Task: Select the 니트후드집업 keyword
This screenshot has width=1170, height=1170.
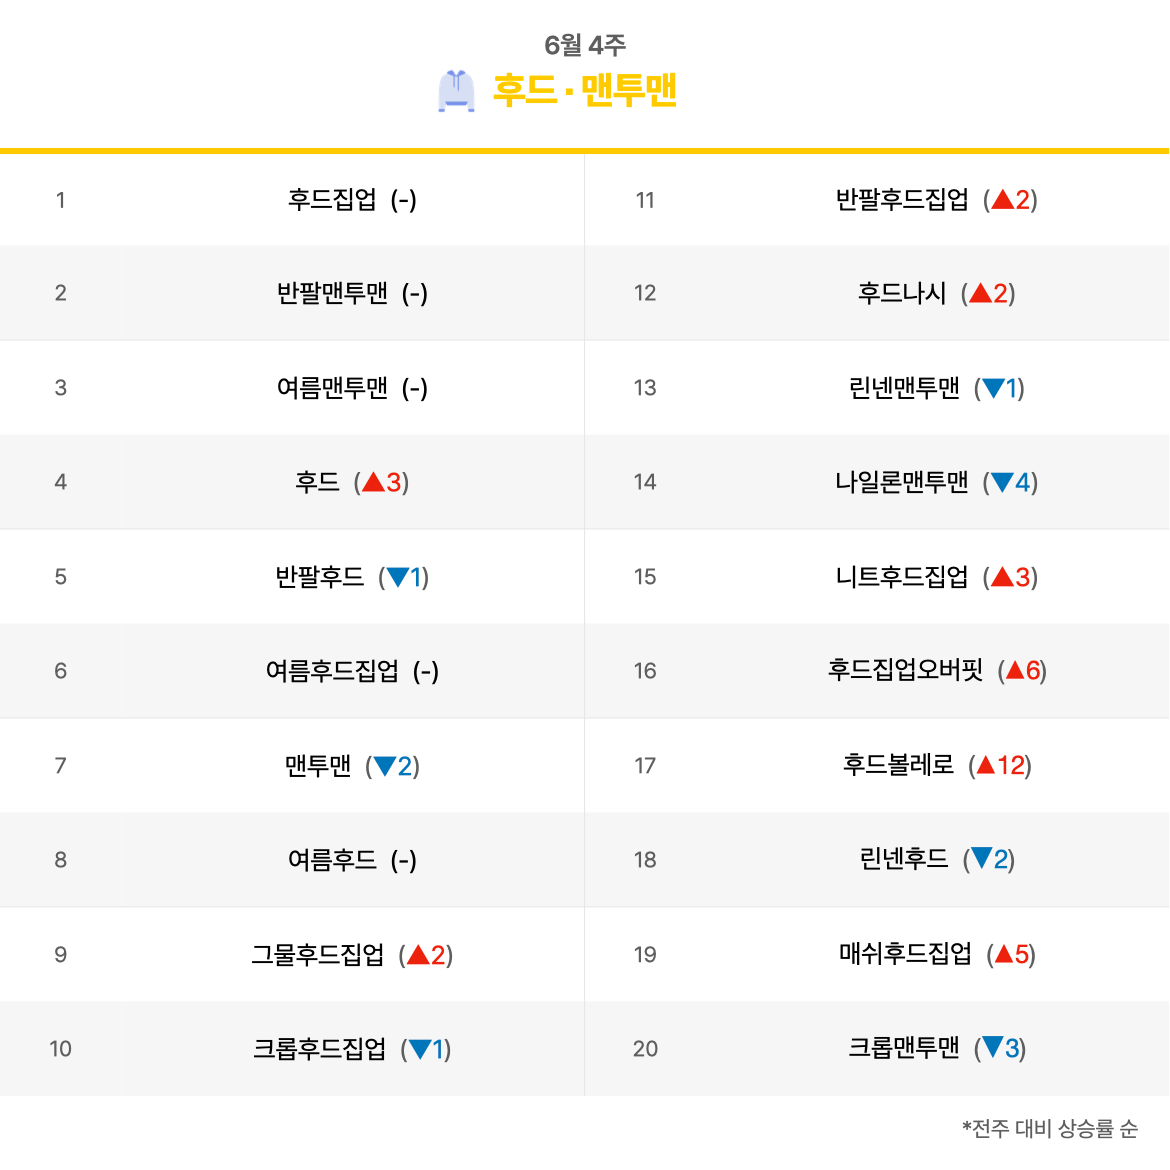Action: pyautogui.click(x=901, y=577)
